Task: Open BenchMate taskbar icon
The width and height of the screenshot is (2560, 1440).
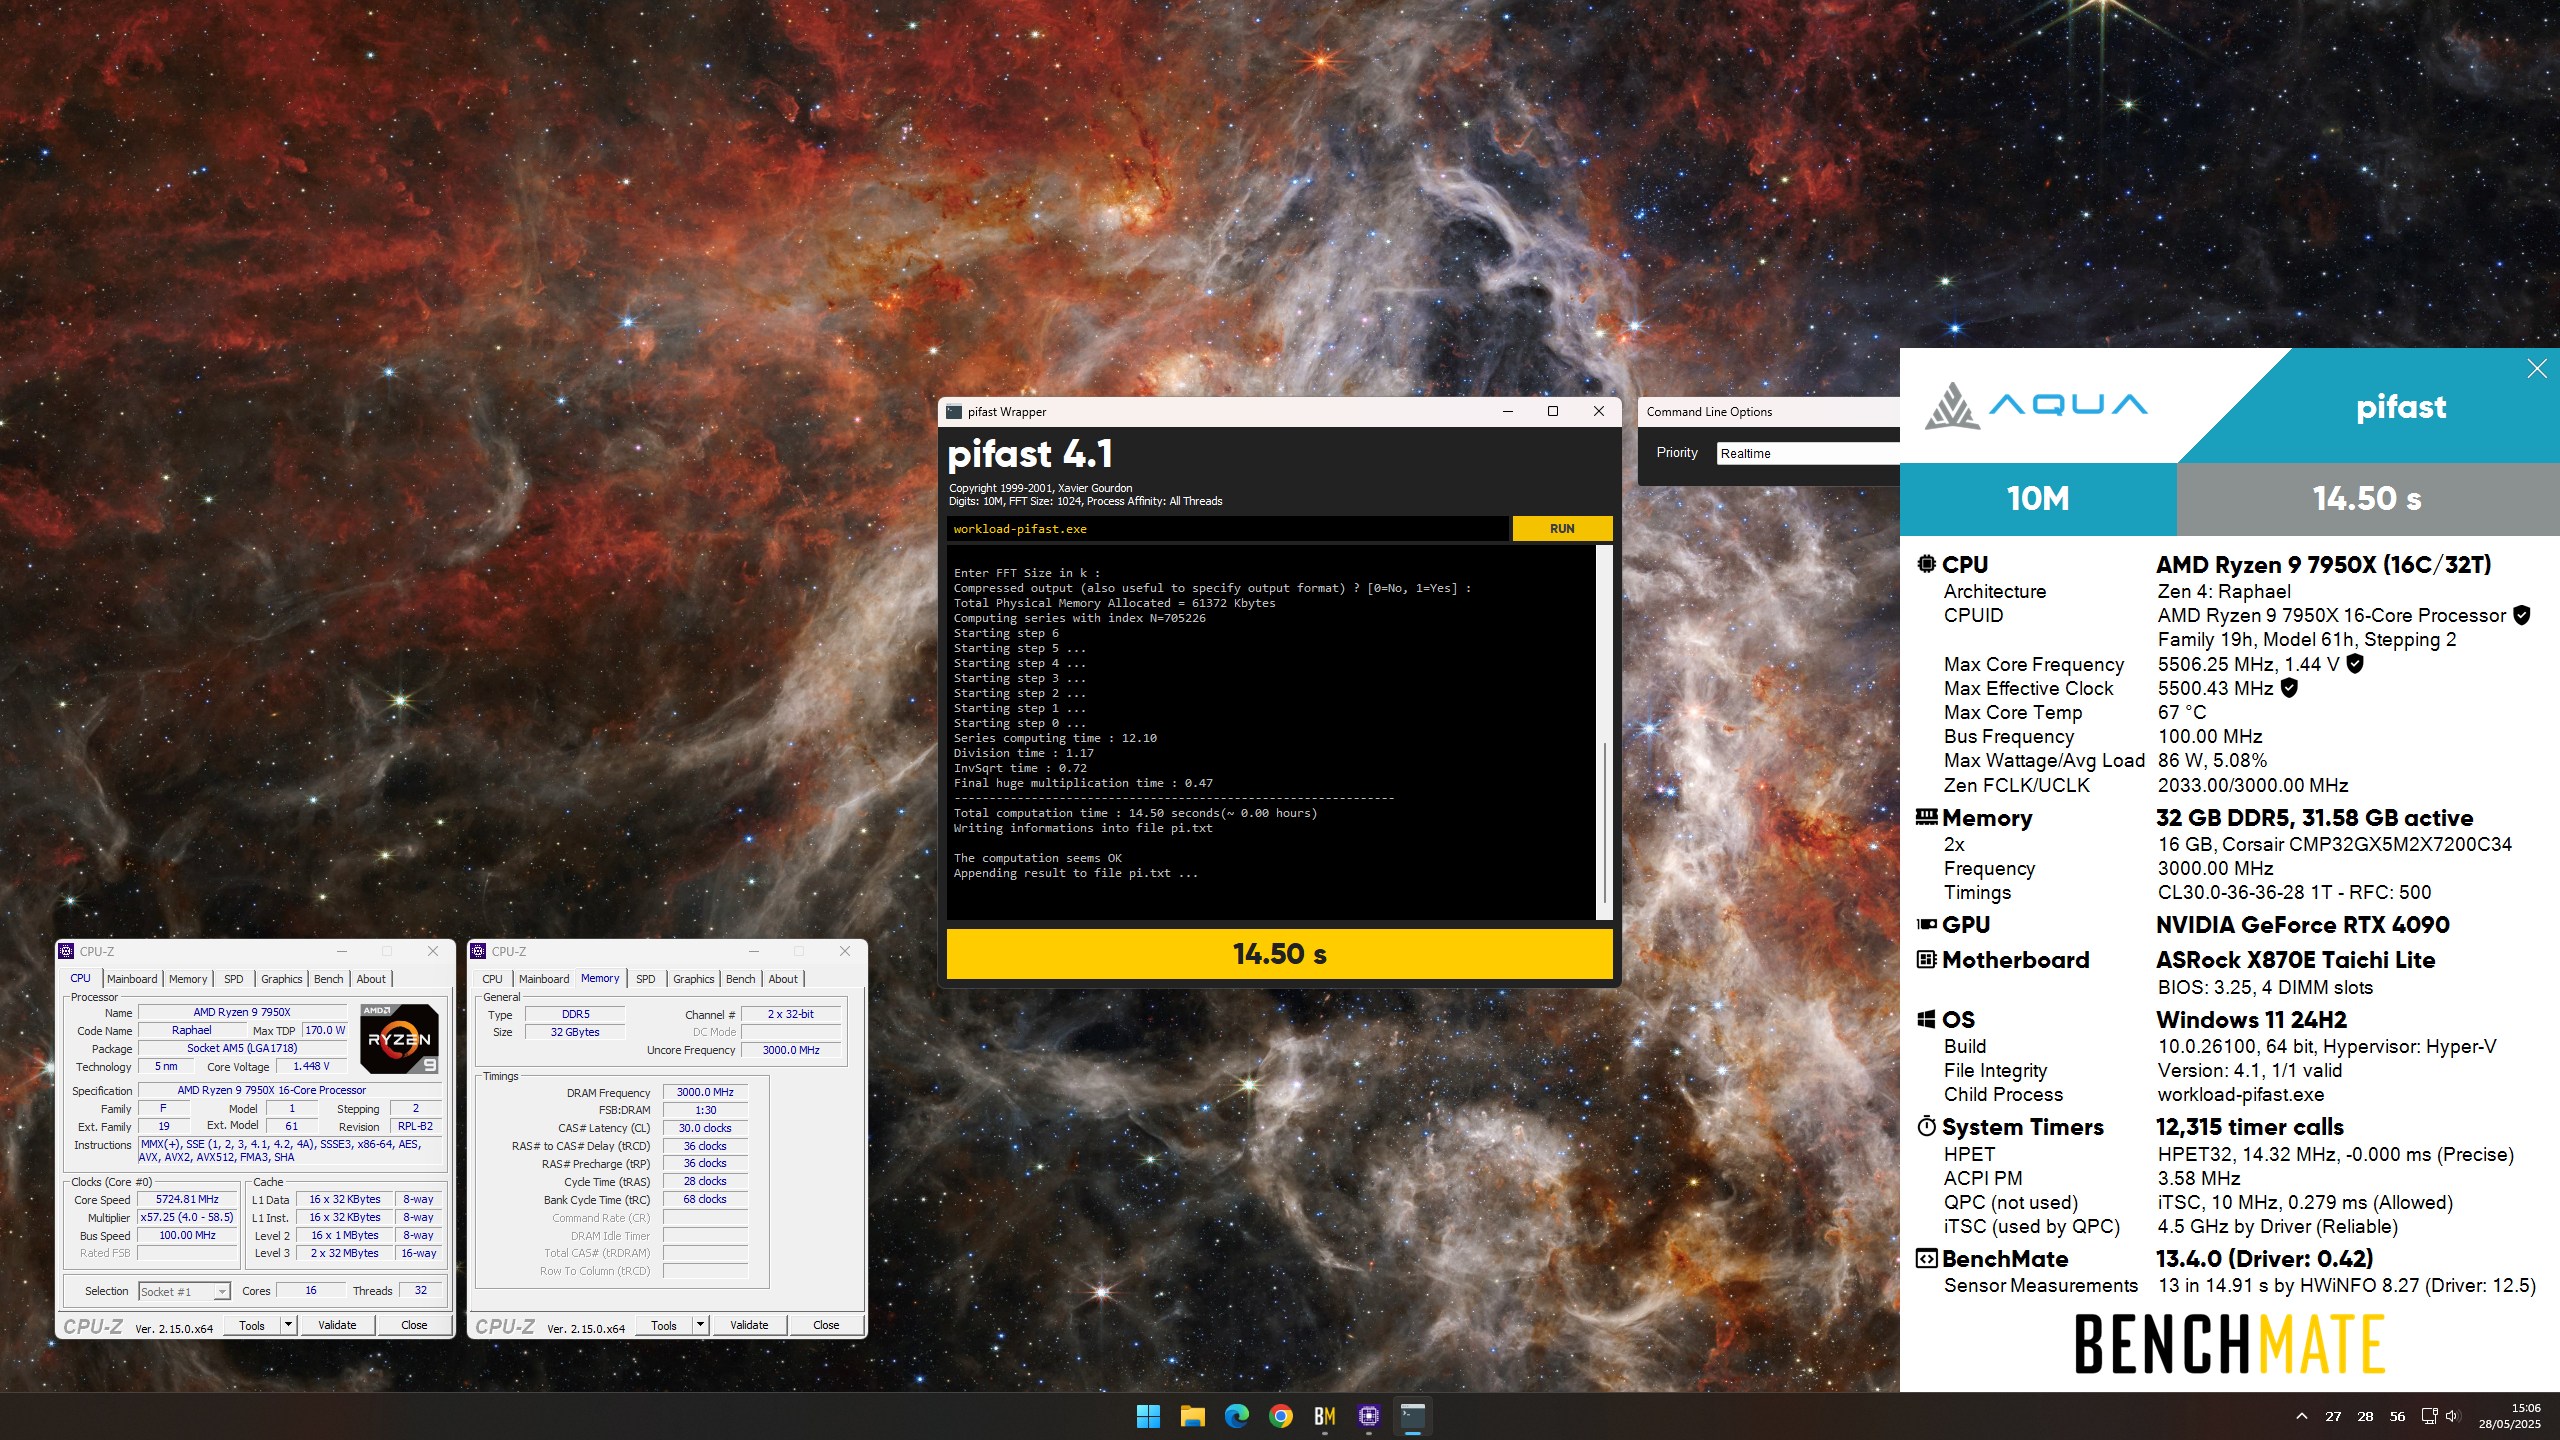Action: [1325, 1415]
